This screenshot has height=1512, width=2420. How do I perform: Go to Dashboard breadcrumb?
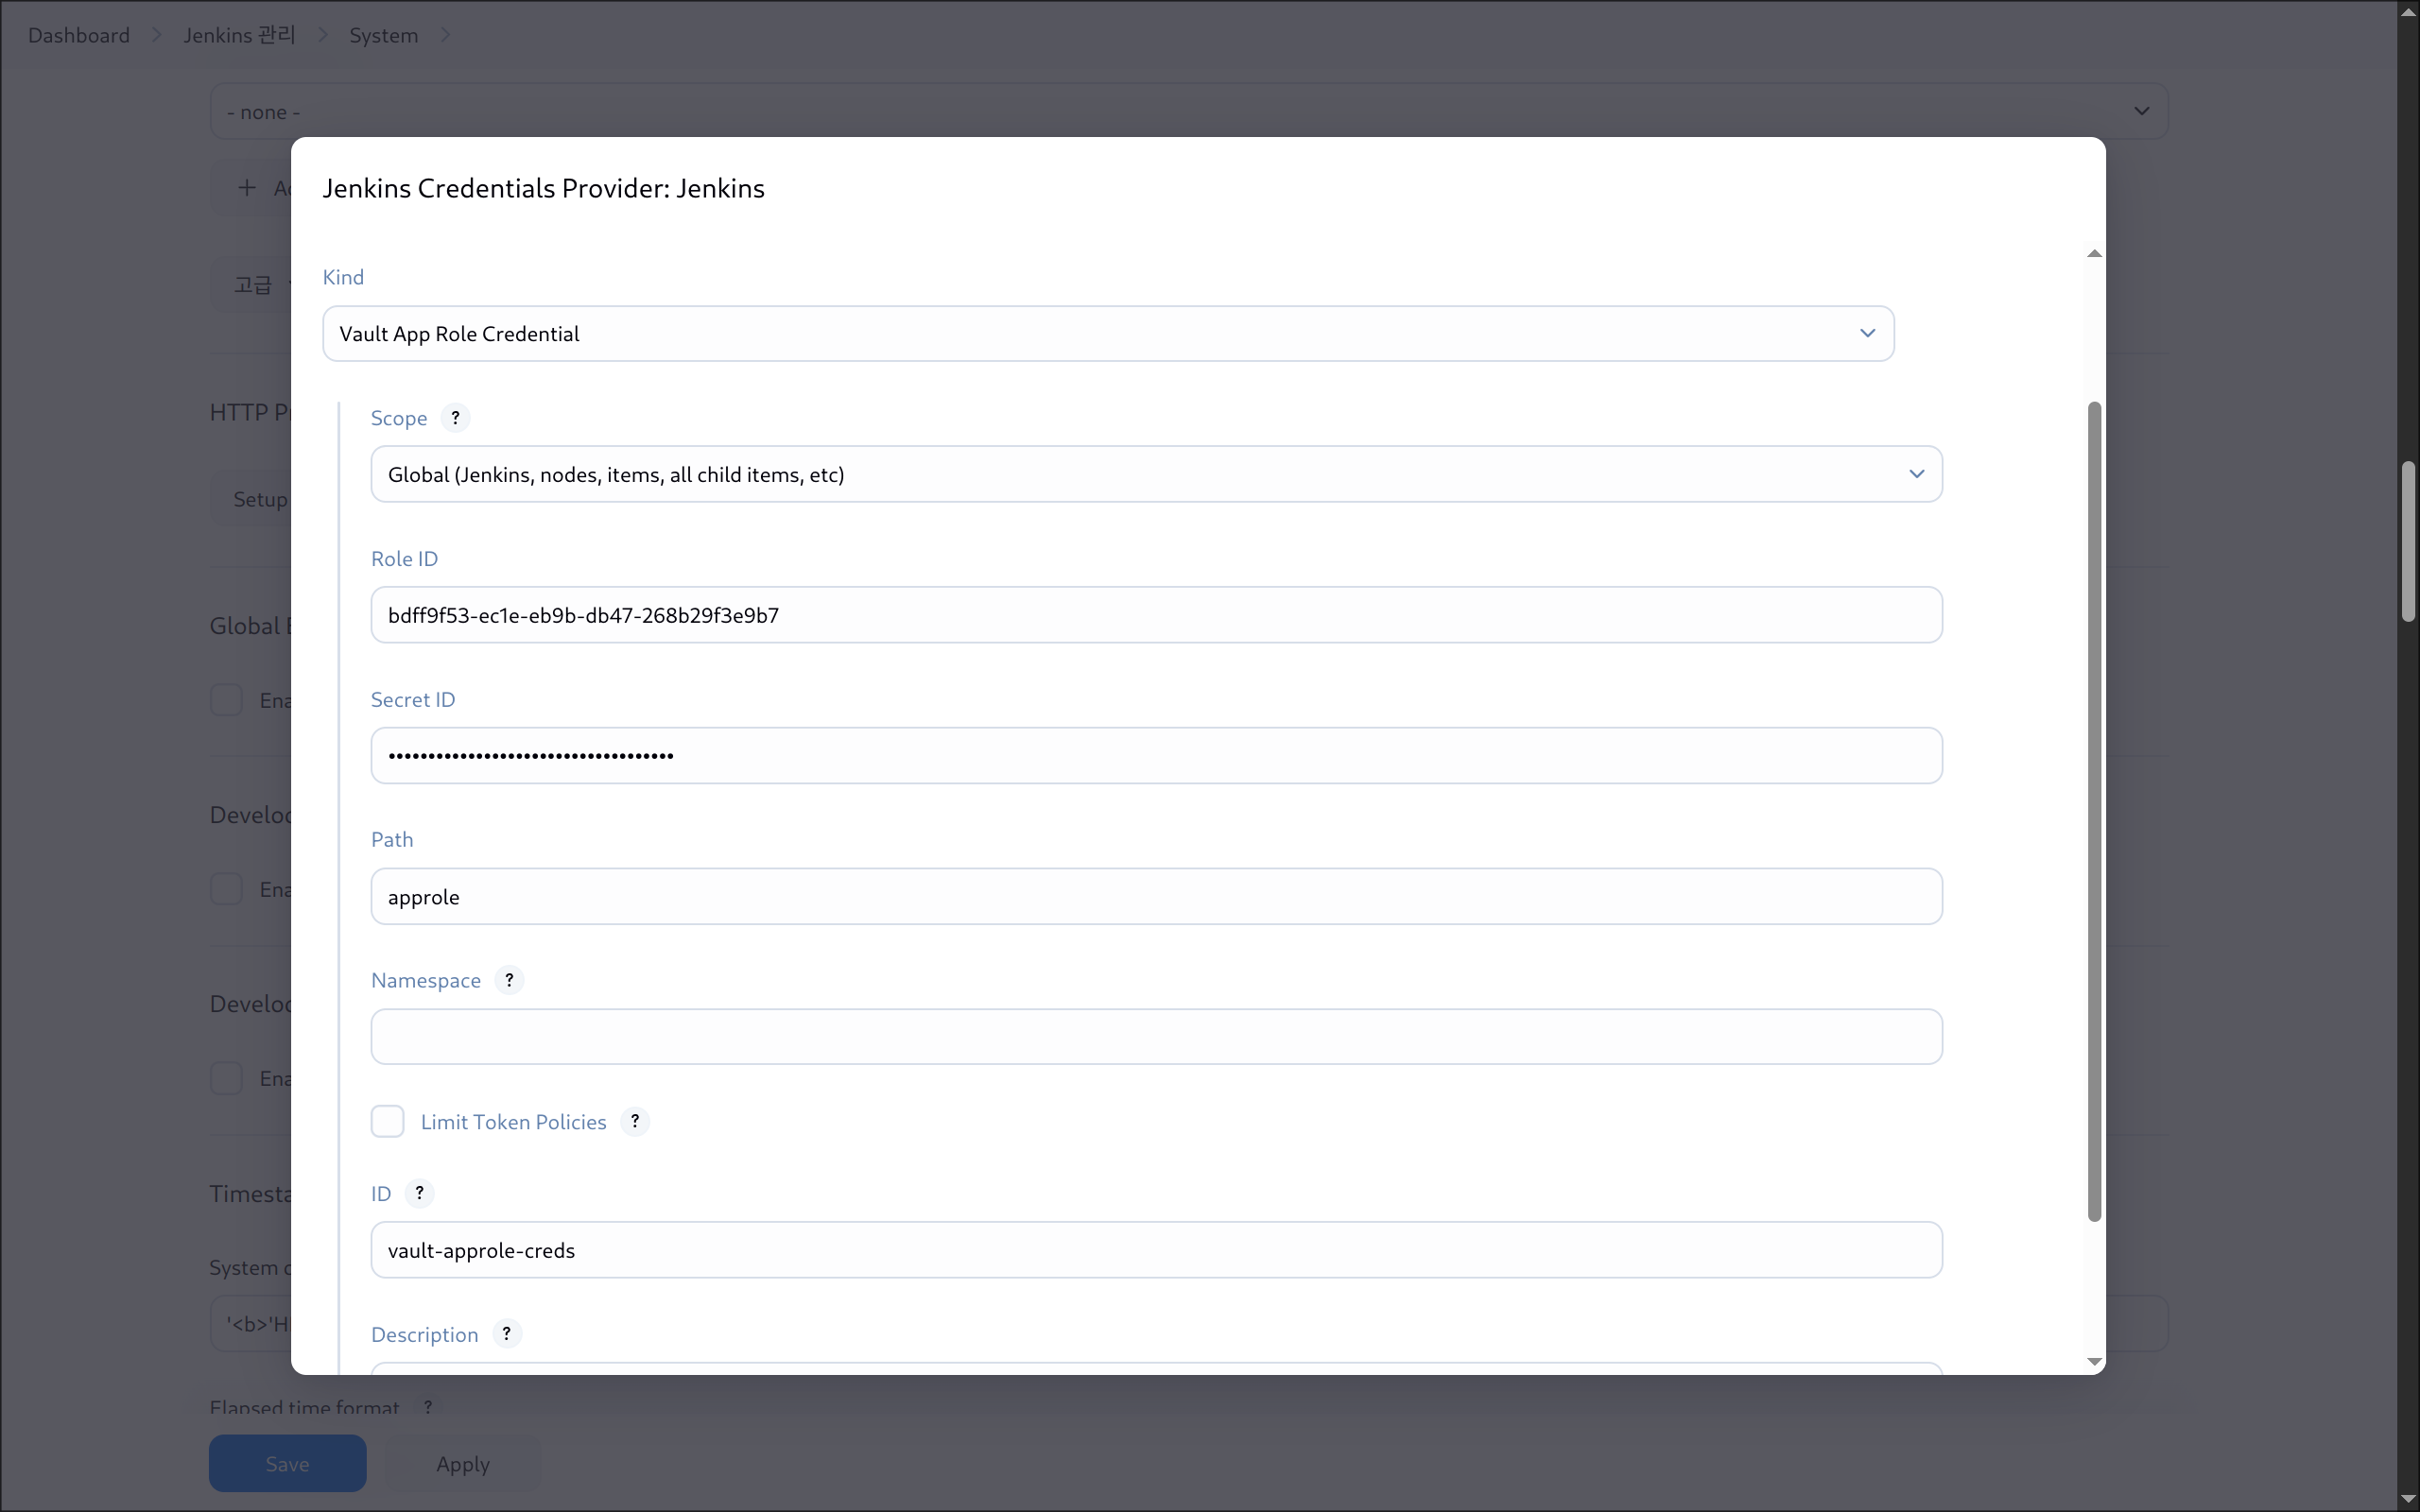(x=79, y=35)
